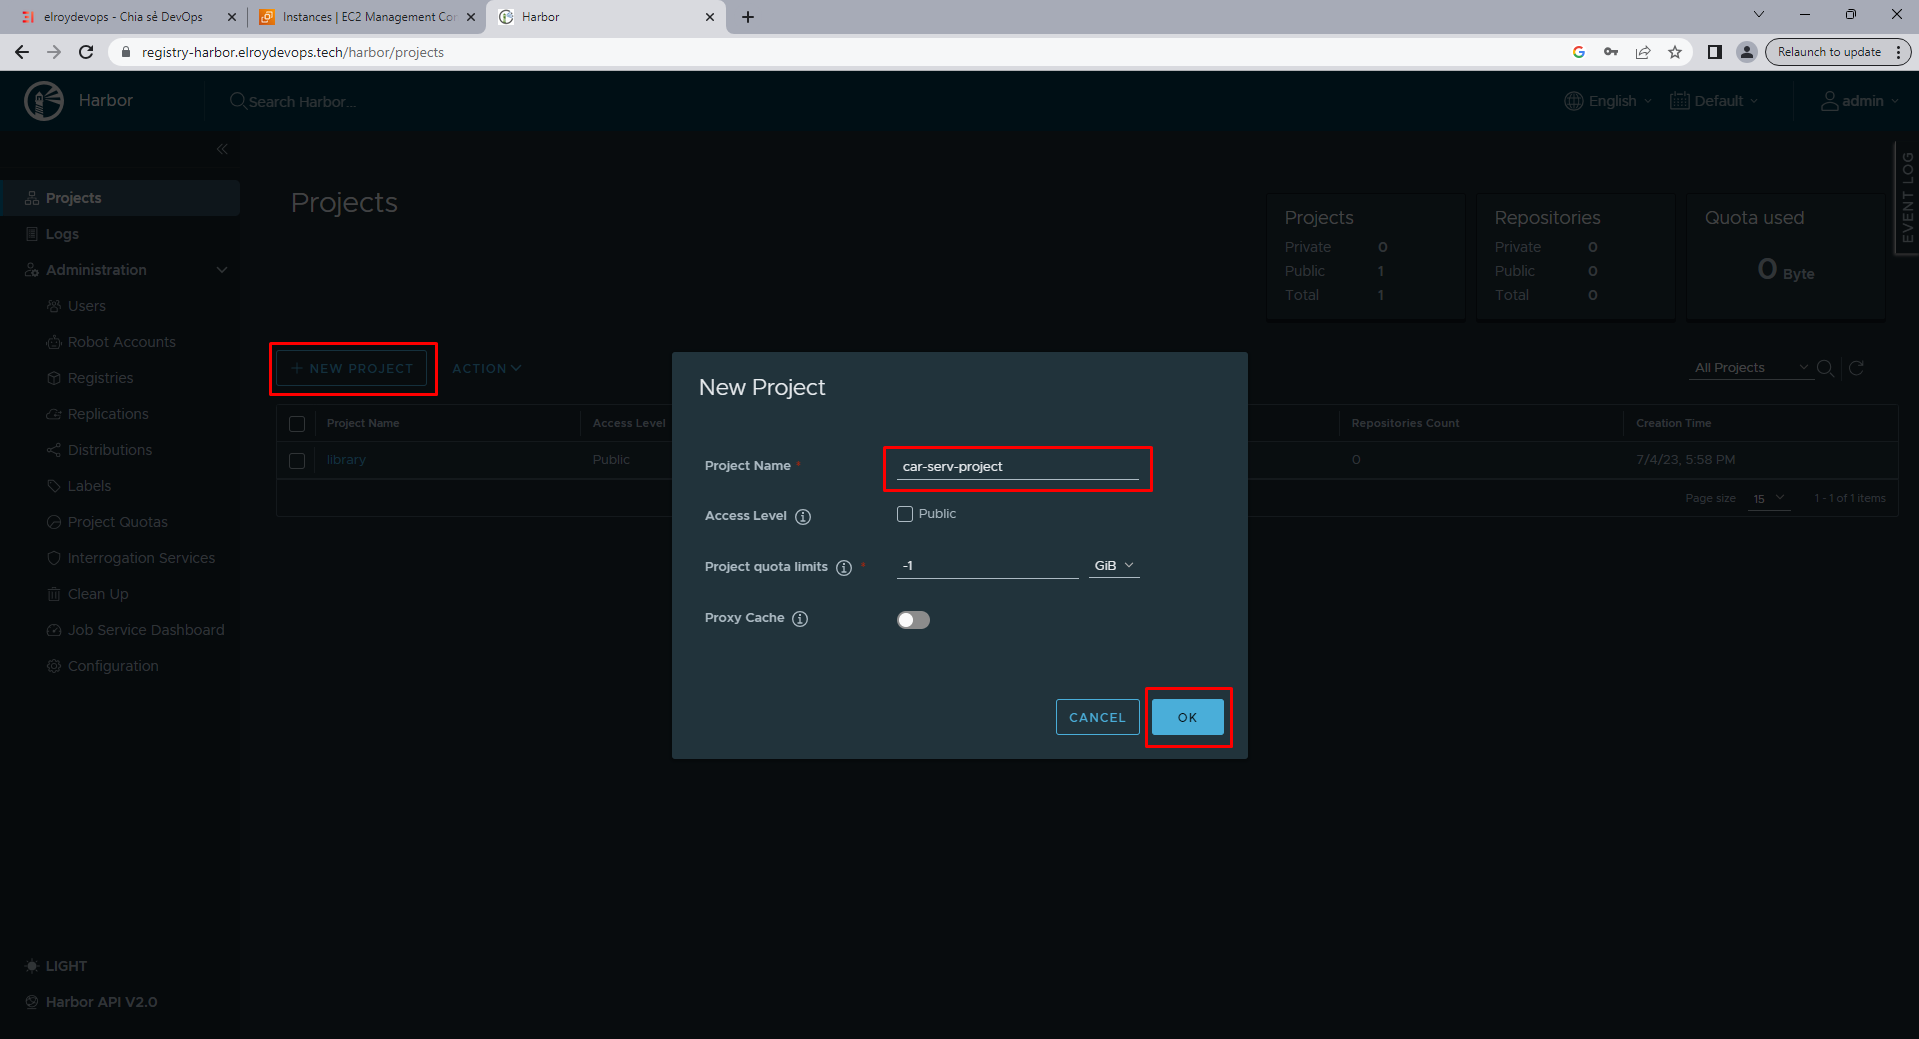Check the select-all projects header checkbox
Image resolution: width=1919 pixels, height=1039 pixels.
point(297,424)
